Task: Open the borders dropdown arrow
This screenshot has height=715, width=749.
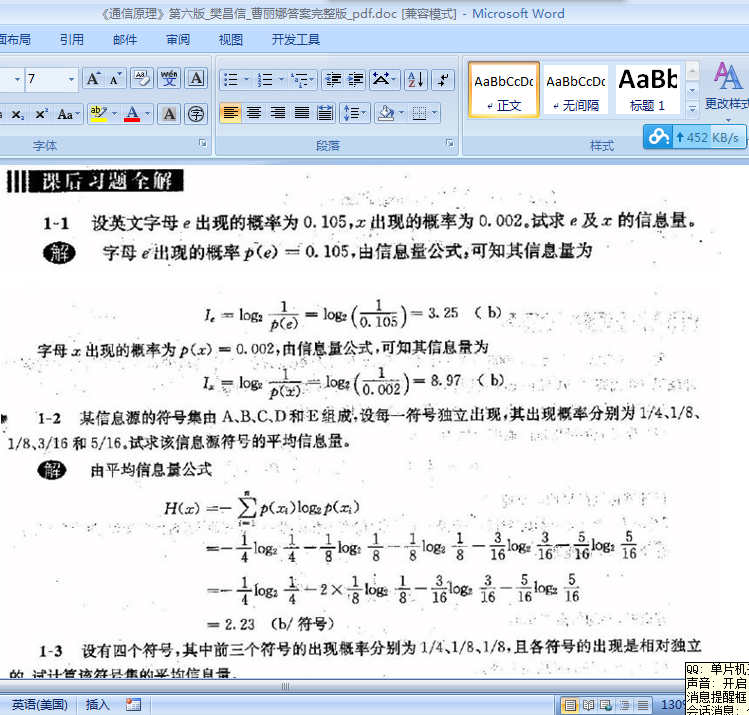Action: tap(434, 114)
